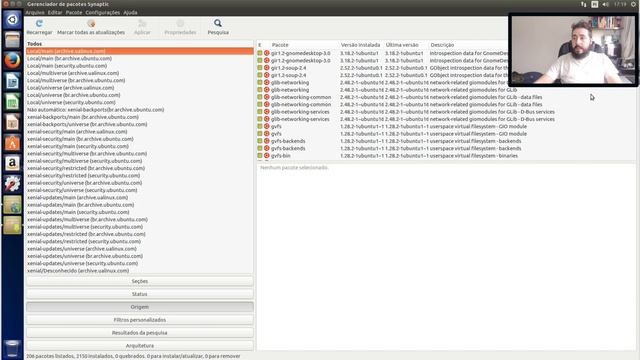Toggle status box of gvfs-bin package
Image resolution: width=640 pixels, height=360 pixels.
click(260, 156)
